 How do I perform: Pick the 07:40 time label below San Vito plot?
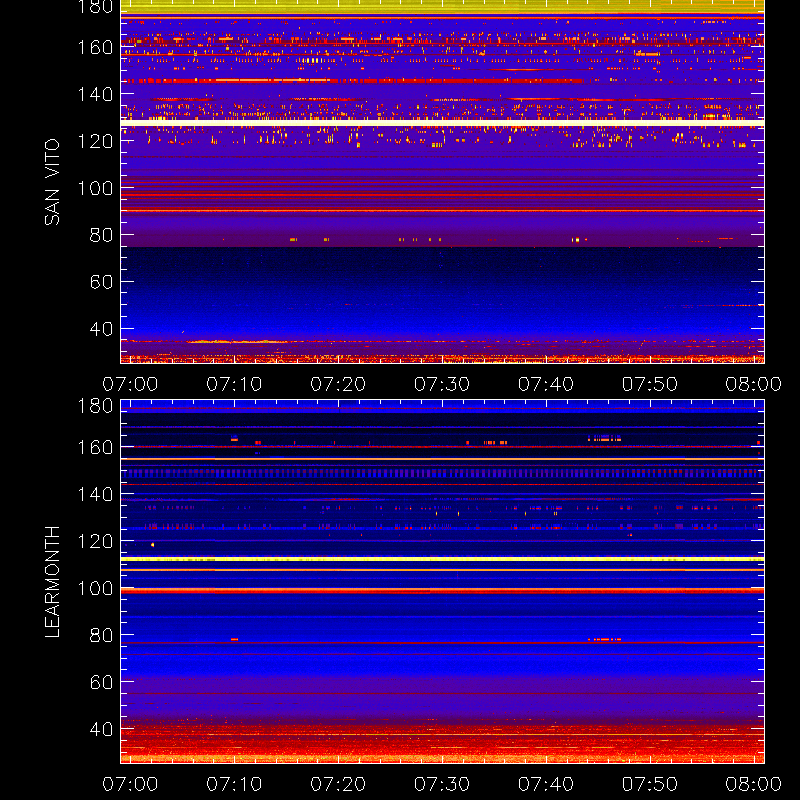(x=546, y=384)
